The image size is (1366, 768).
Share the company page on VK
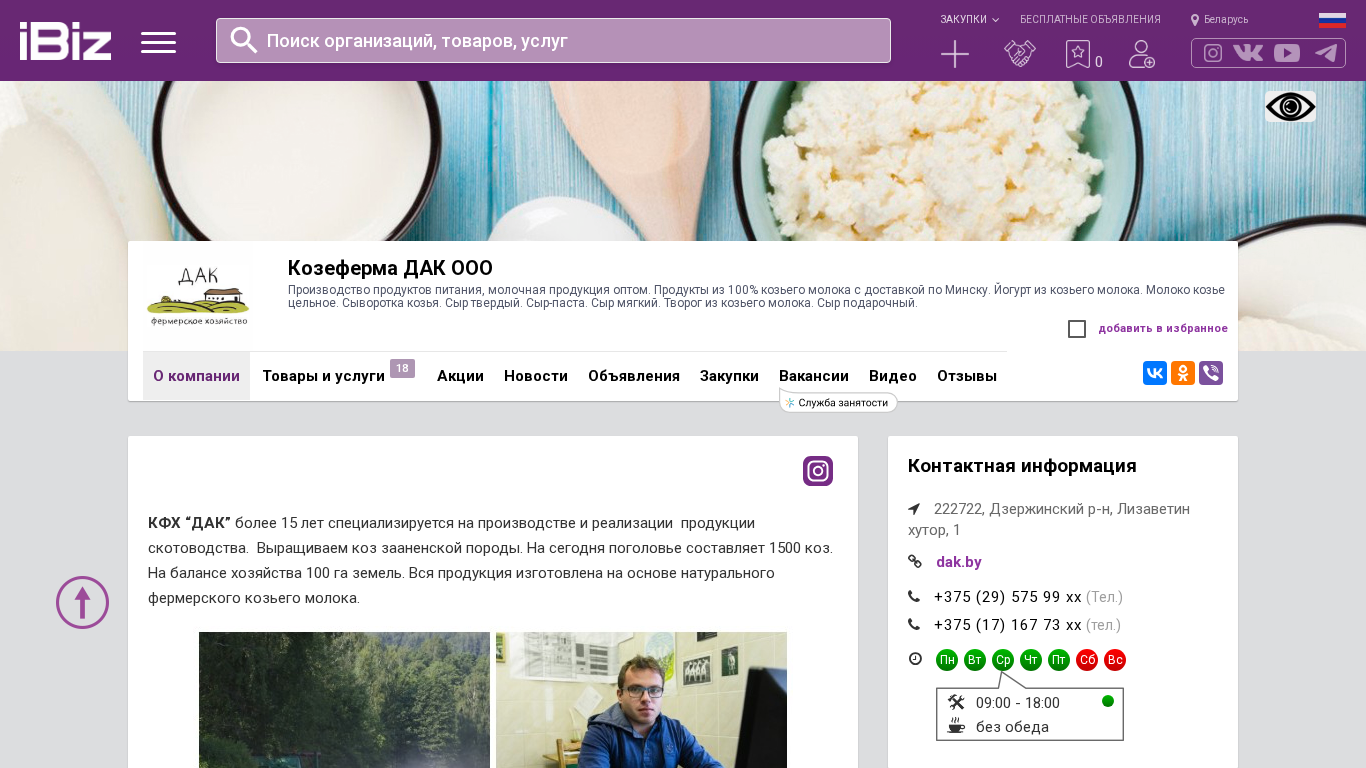(x=1155, y=373)
